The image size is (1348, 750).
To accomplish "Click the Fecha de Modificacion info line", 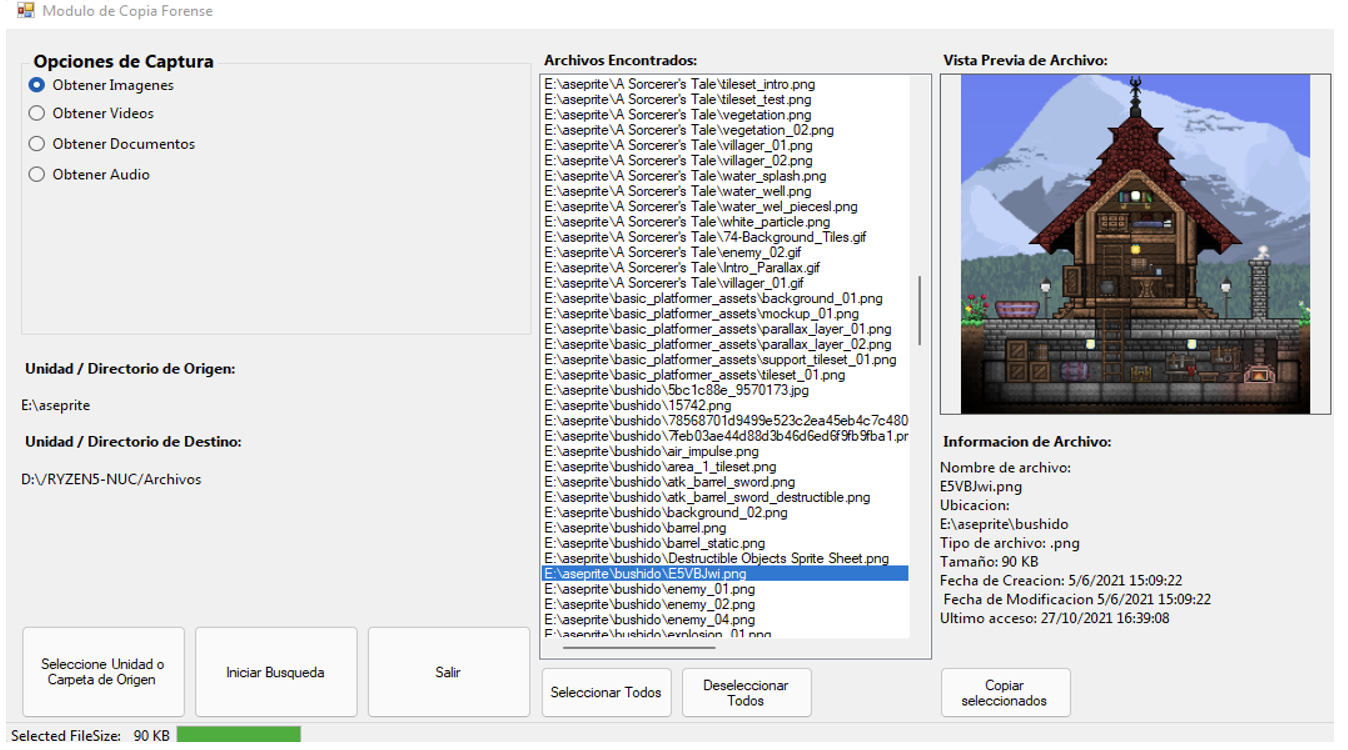I will click(x=1077, y=599).
